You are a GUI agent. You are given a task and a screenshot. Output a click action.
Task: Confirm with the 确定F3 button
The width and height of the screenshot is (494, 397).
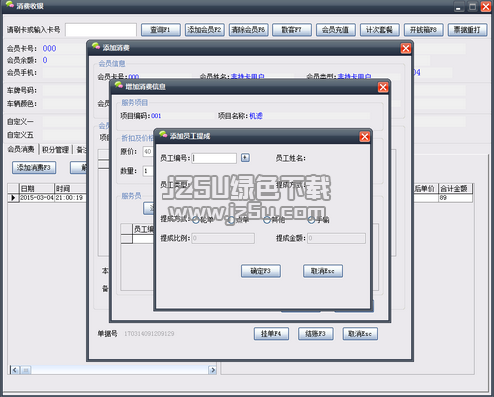point(261,271)
